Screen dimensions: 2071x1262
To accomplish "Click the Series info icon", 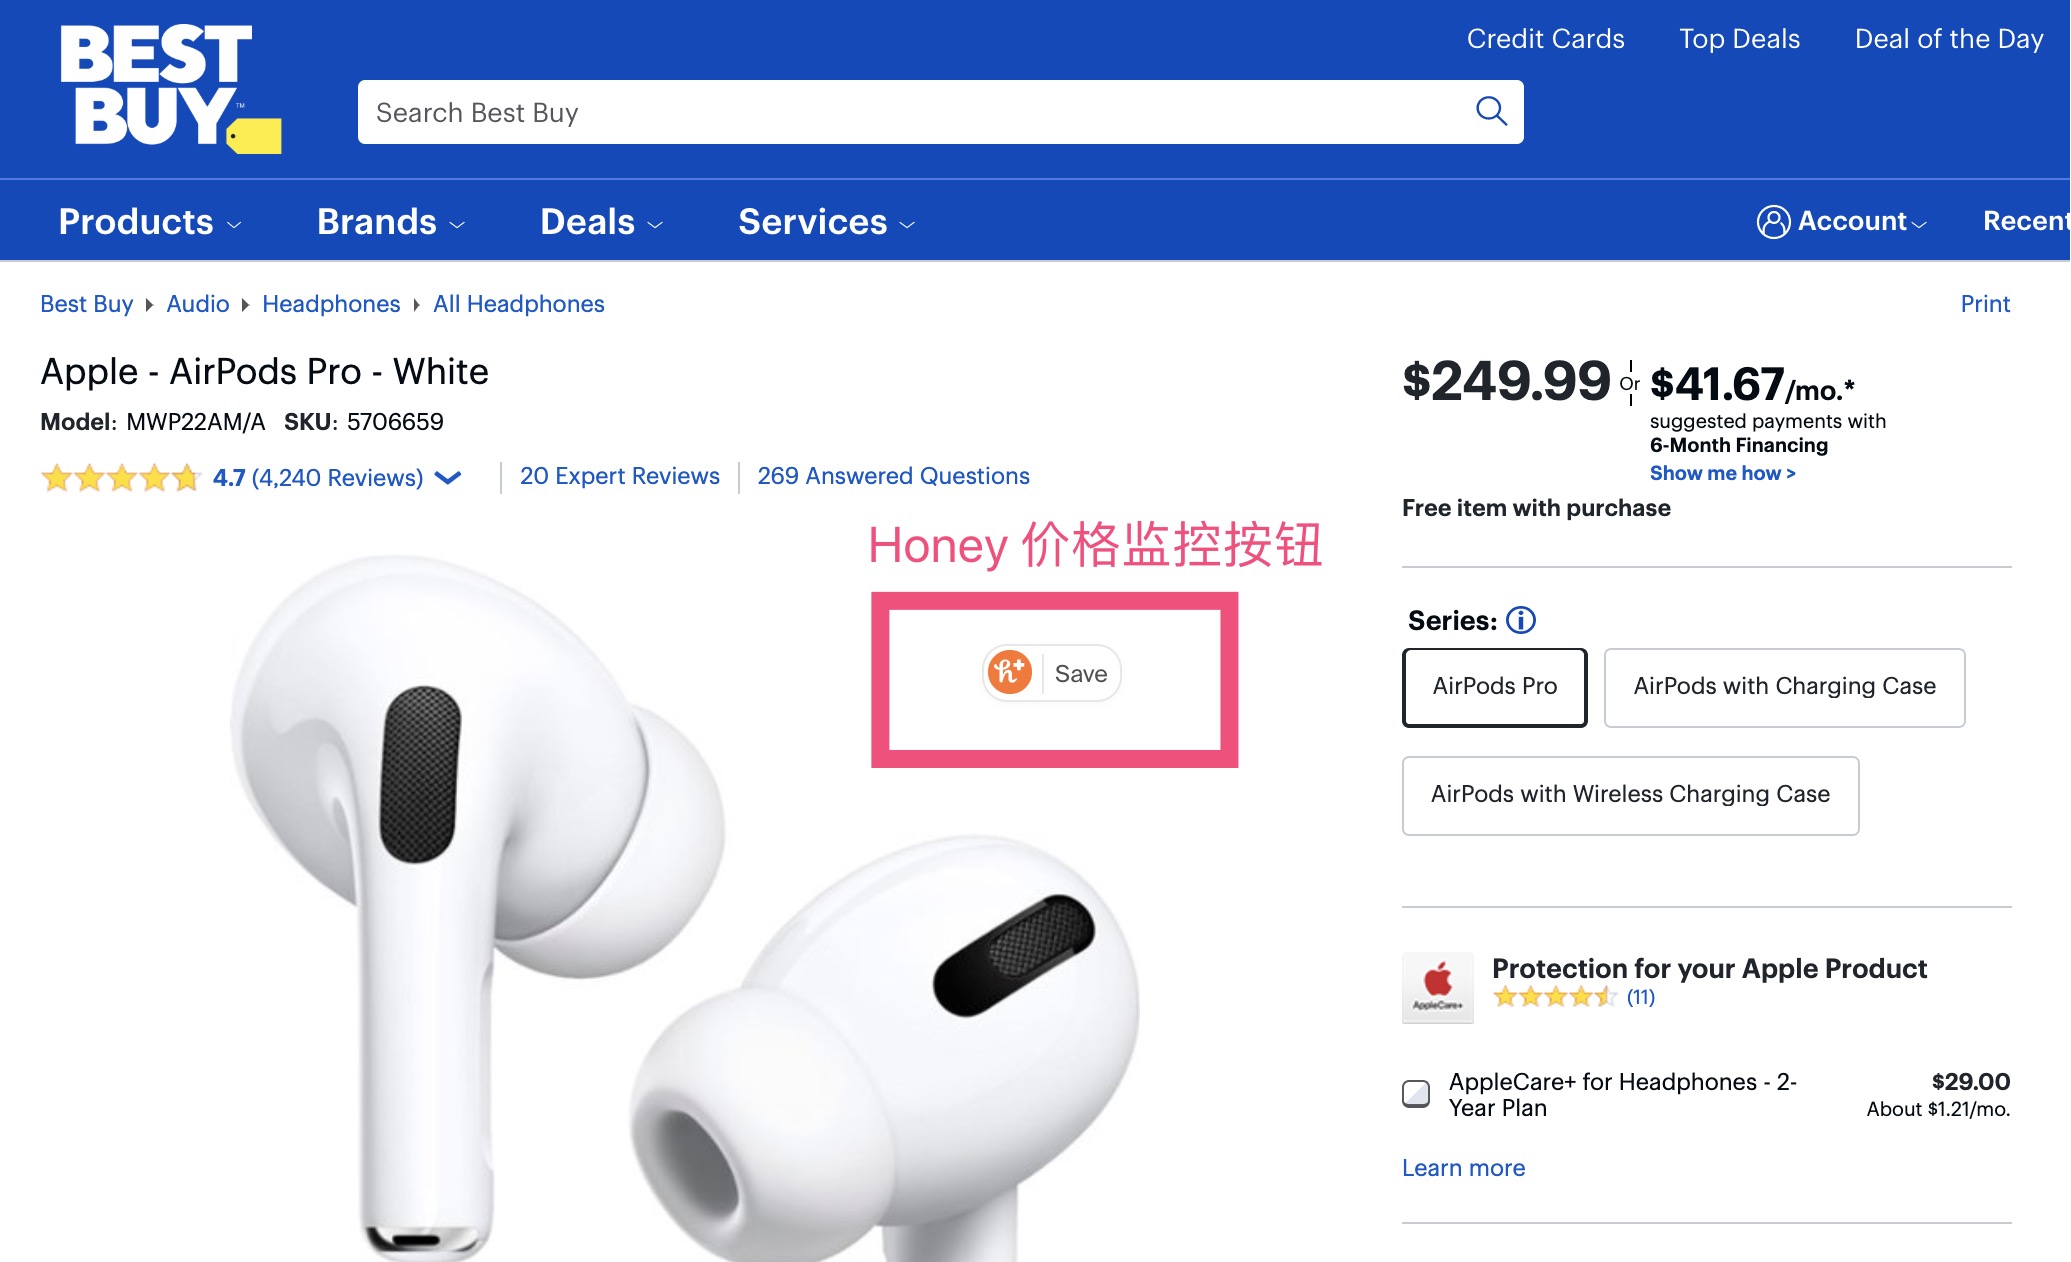I will tap(1521, 621).
